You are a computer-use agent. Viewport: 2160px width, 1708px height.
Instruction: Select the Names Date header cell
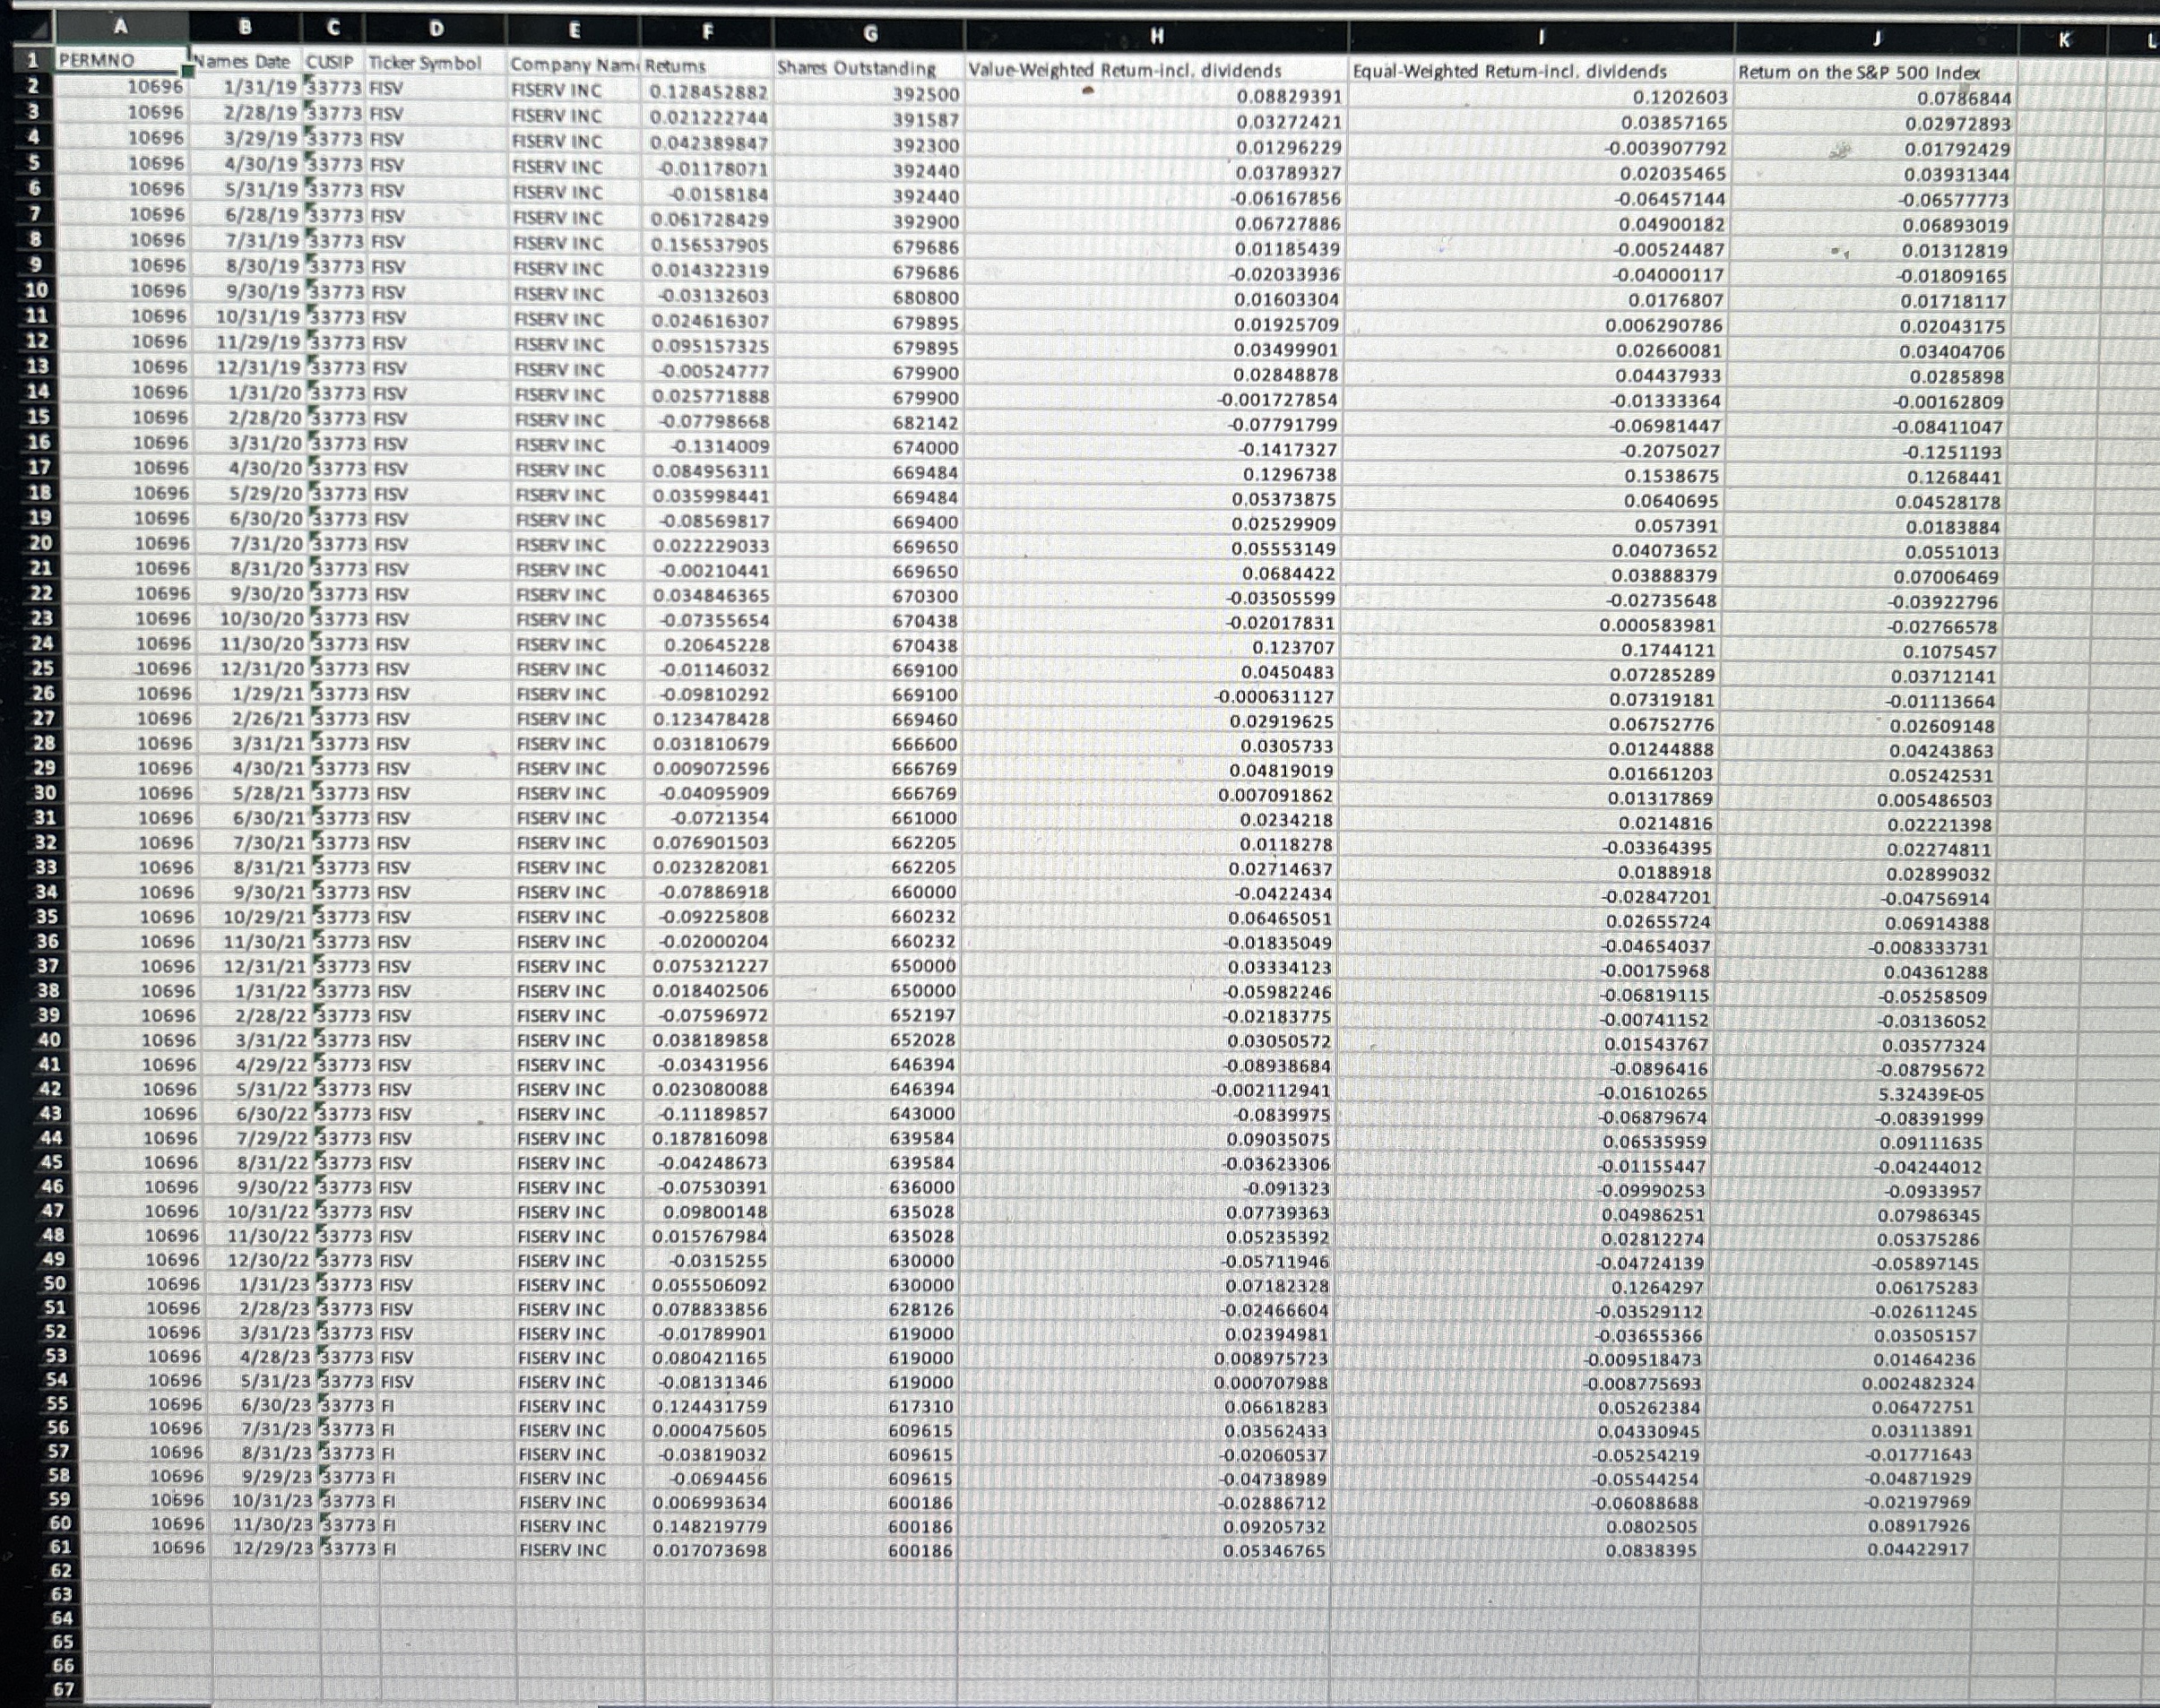pyautogui.click(x=243, y=62)
